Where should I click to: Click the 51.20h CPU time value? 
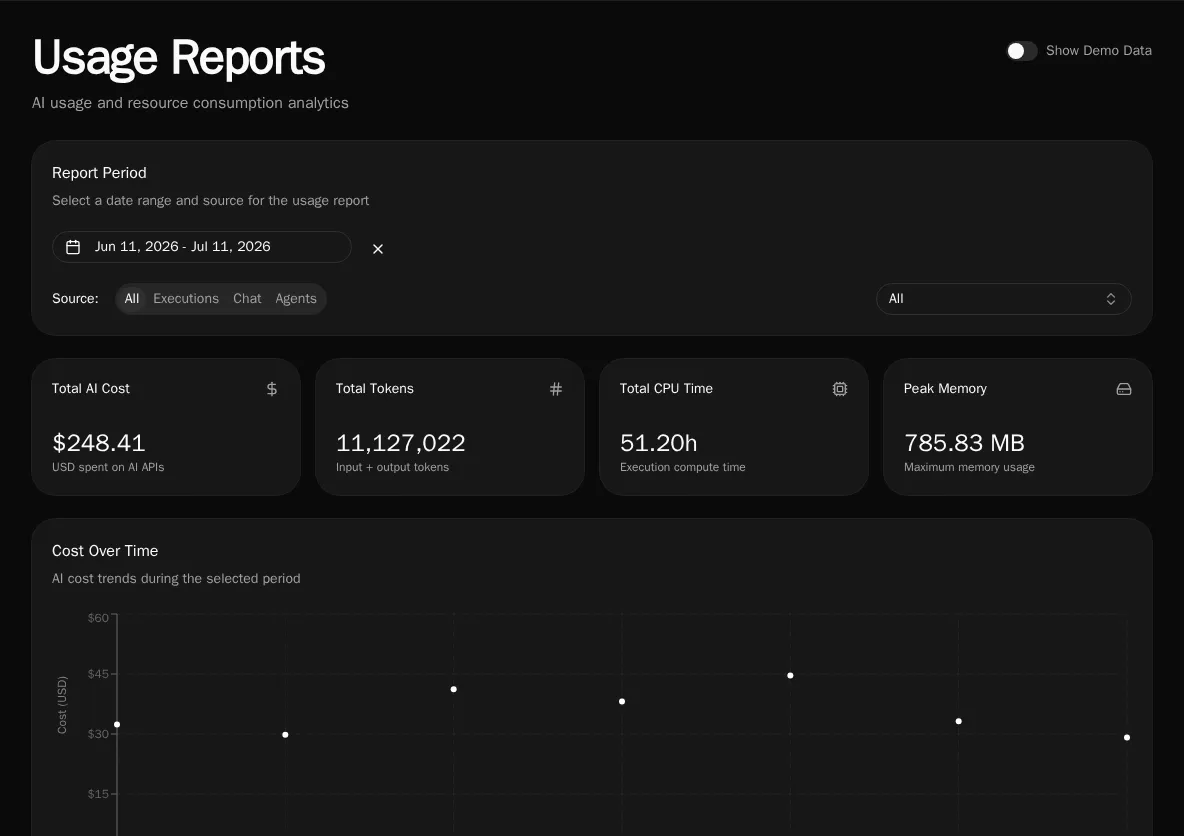[x=658, y=443]
